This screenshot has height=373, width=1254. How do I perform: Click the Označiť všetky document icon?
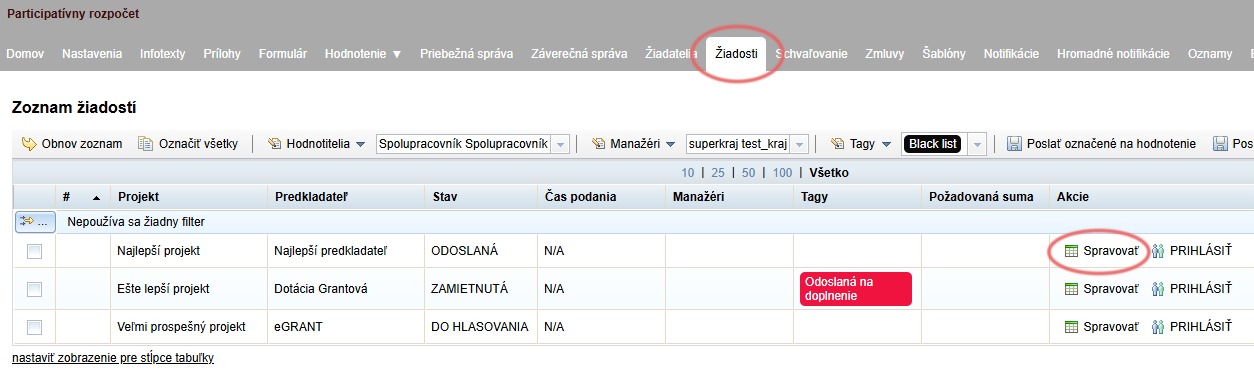click(x=146, y=144)
